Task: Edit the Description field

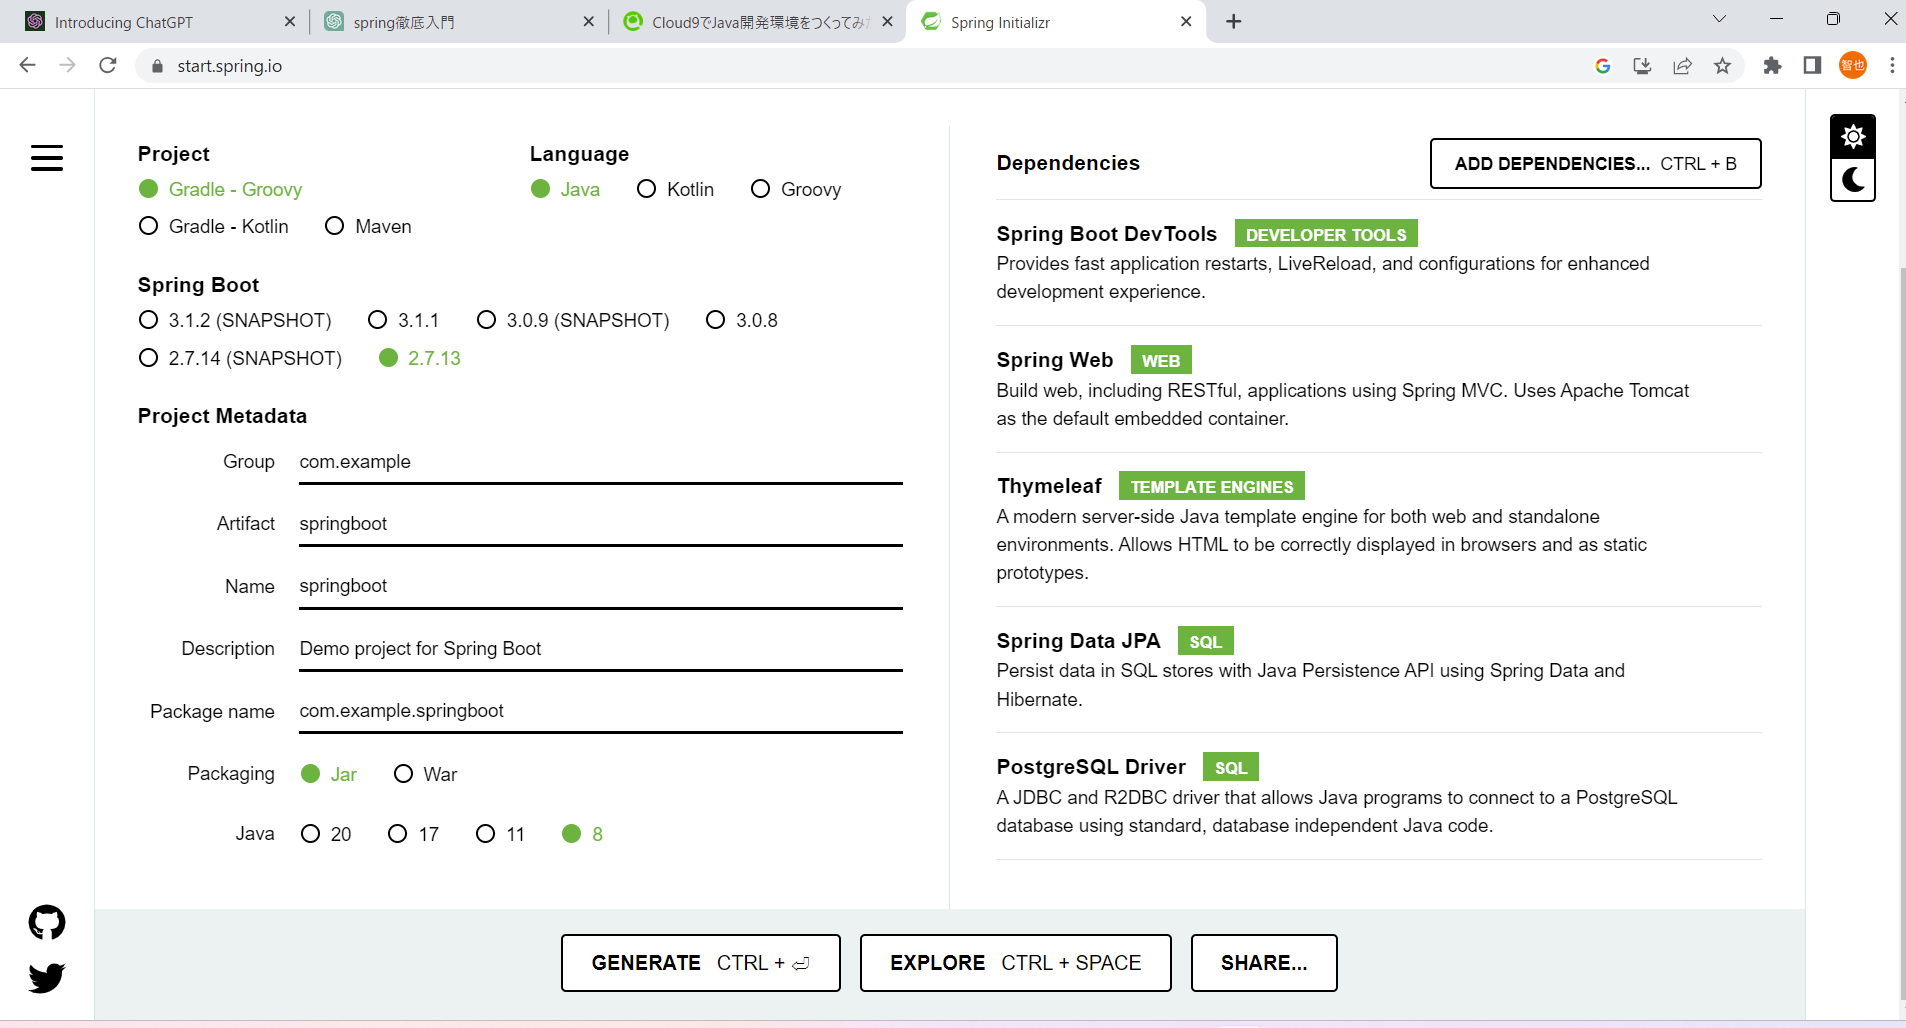Action: point(601,649)
